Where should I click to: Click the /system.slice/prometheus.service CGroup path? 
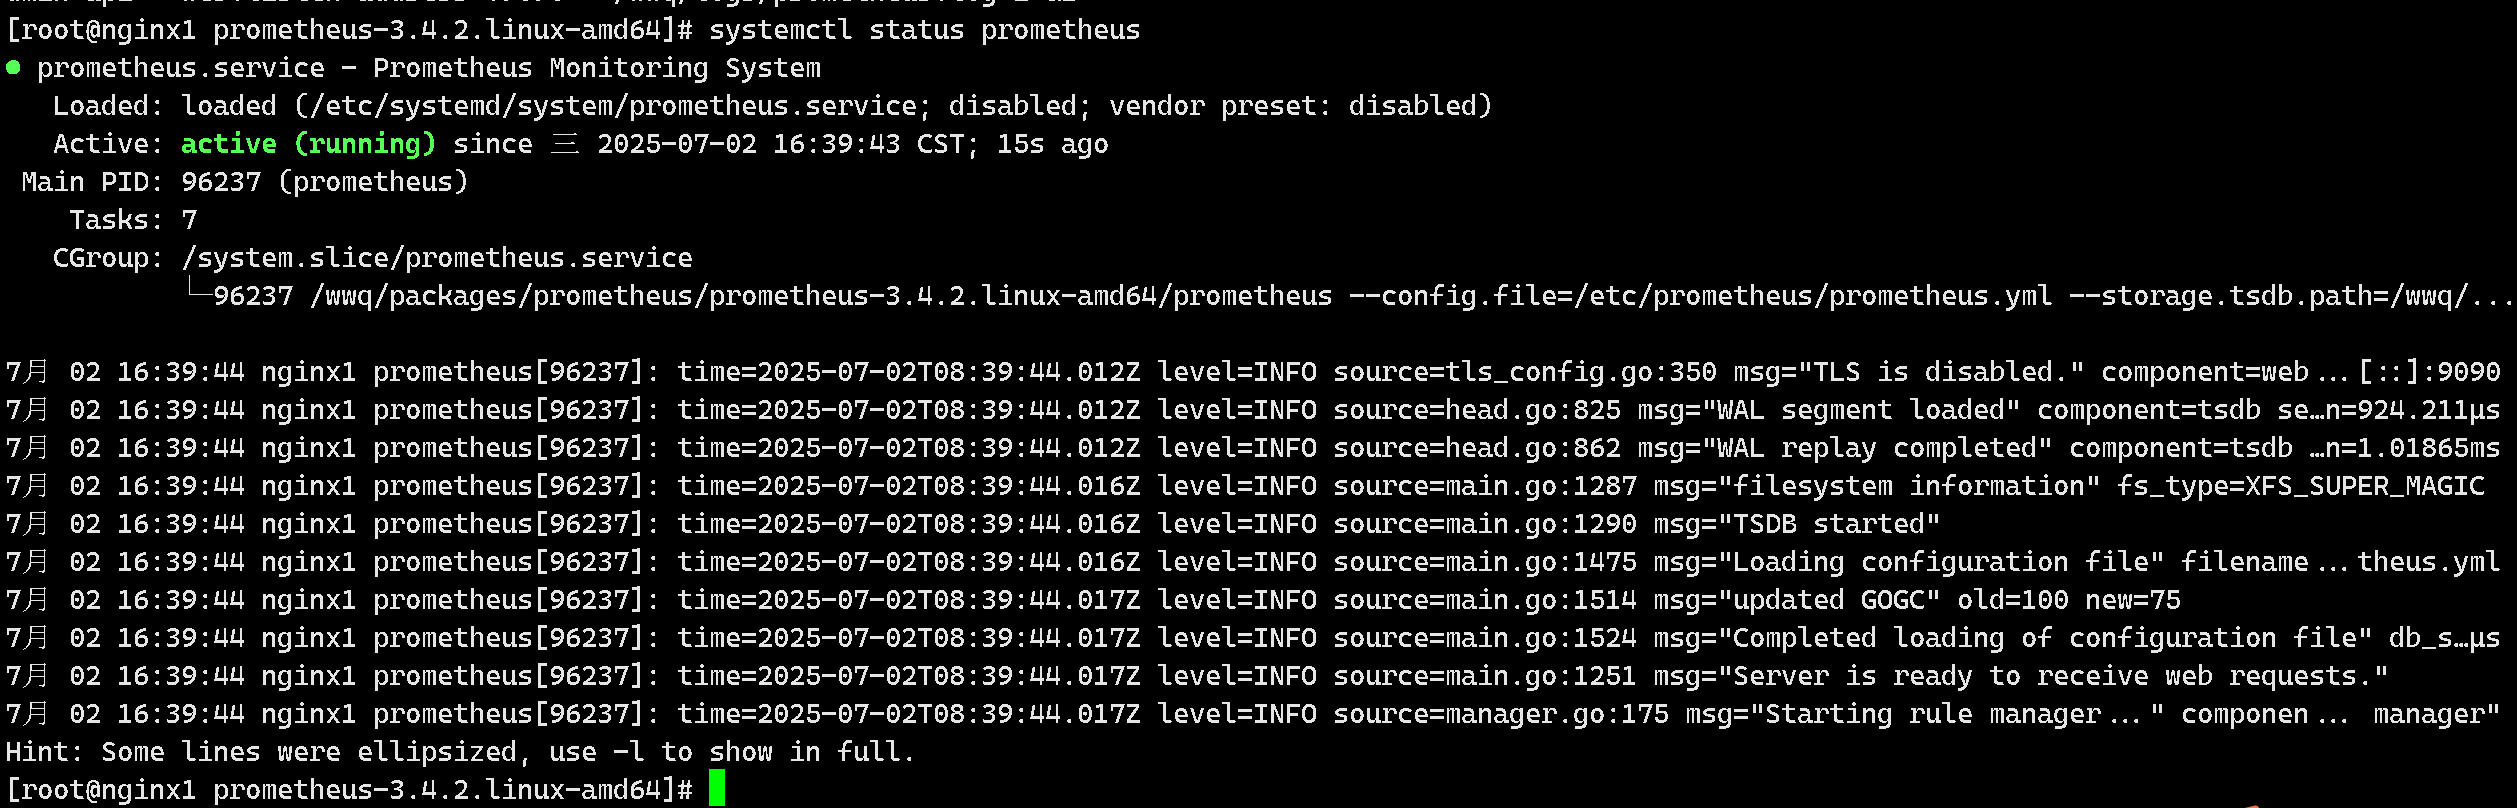[437, 258]
